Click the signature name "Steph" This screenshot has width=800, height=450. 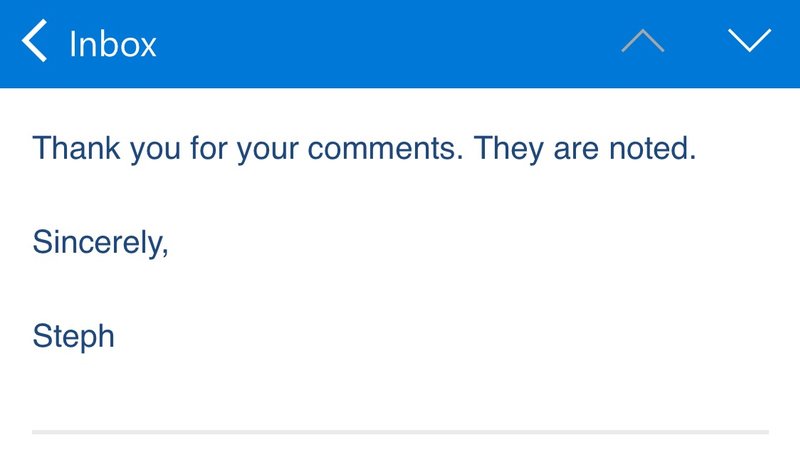pyautogui.click(x=73, y=336)
